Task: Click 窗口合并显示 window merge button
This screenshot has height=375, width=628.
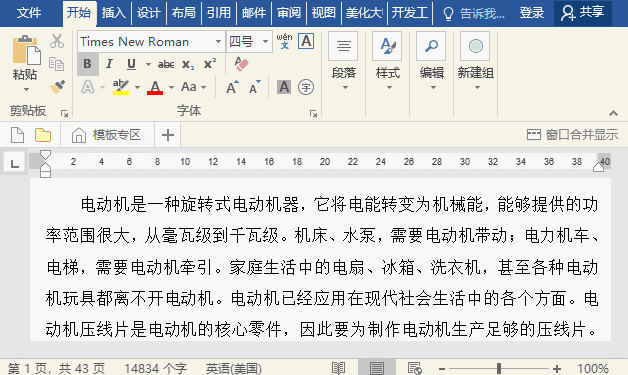Action: (572, 135)
